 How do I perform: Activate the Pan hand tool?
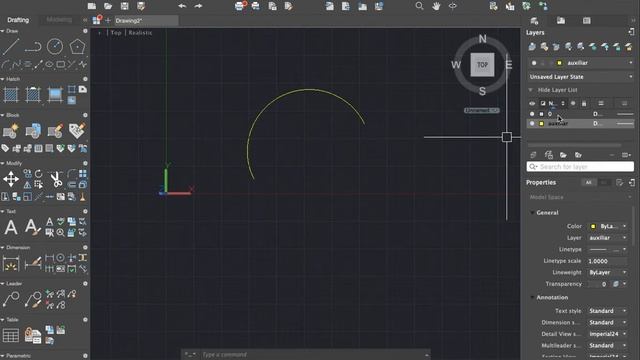(x=436, y=6)
